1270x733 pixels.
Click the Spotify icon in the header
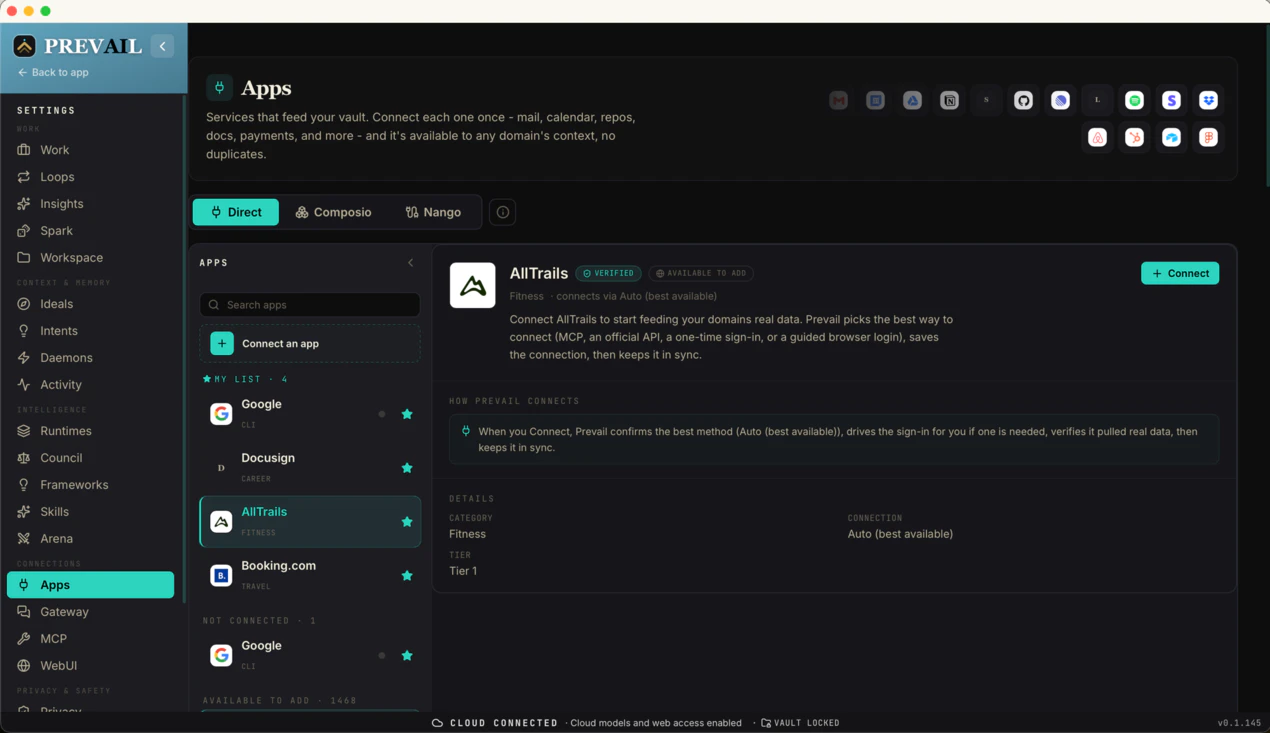1134,100
